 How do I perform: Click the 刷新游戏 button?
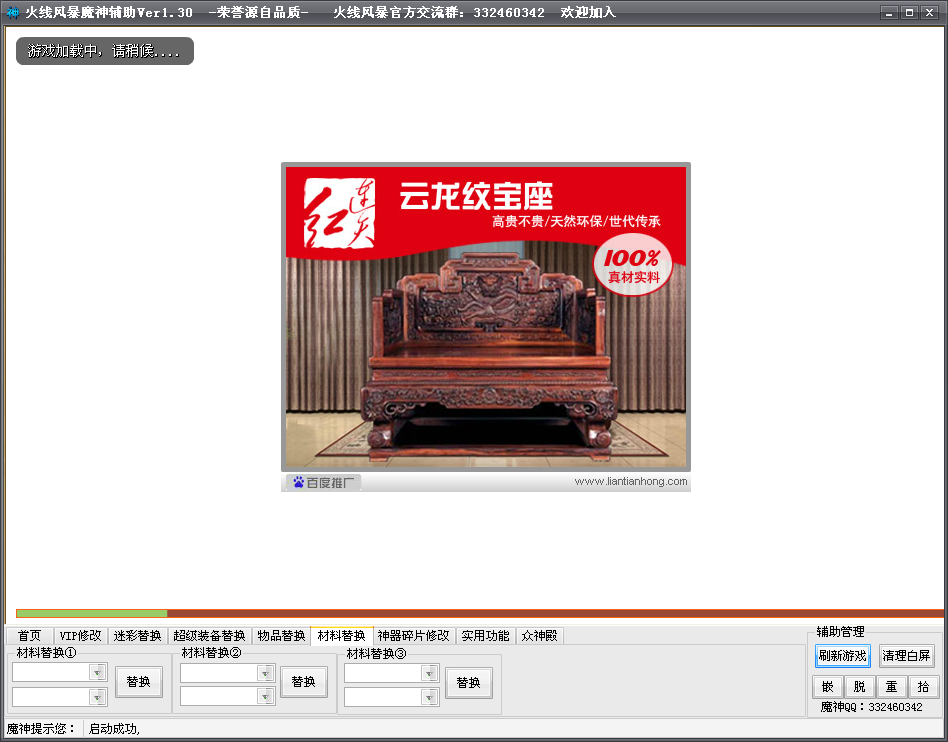(843, 656)
